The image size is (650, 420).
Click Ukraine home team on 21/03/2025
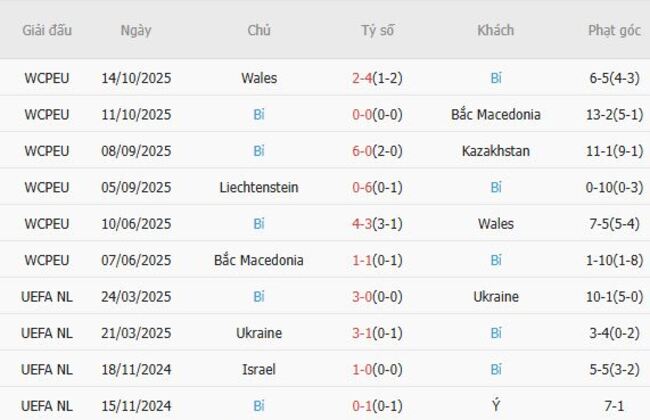pos(259,333)
